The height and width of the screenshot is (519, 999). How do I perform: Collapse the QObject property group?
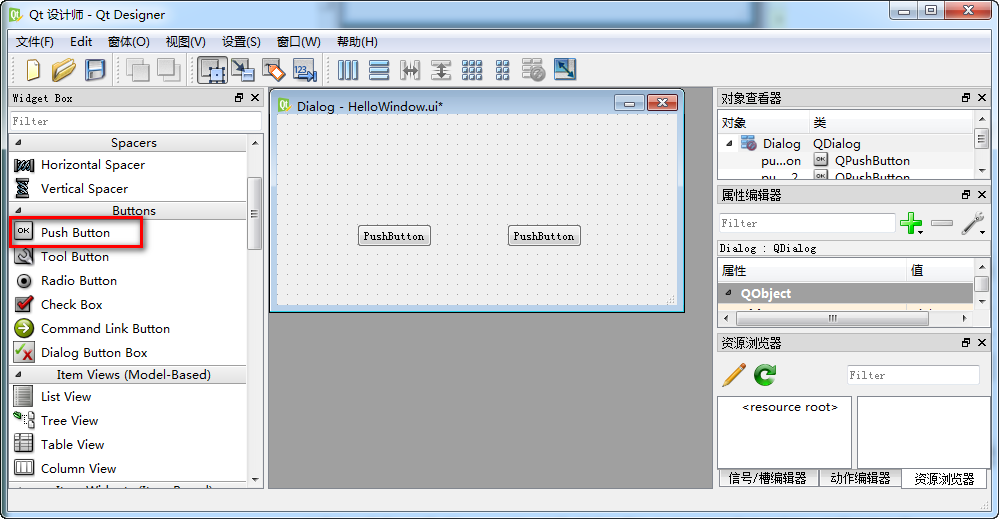tap(728, 293)
